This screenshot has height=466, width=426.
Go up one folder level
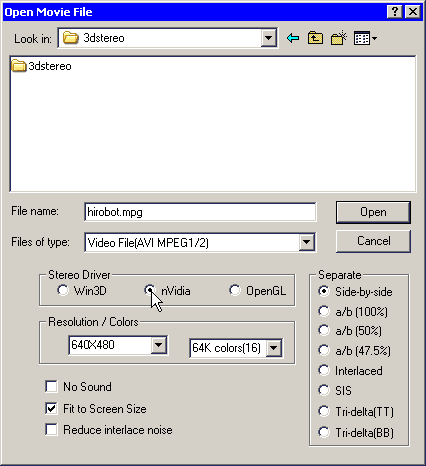point(315,38)
